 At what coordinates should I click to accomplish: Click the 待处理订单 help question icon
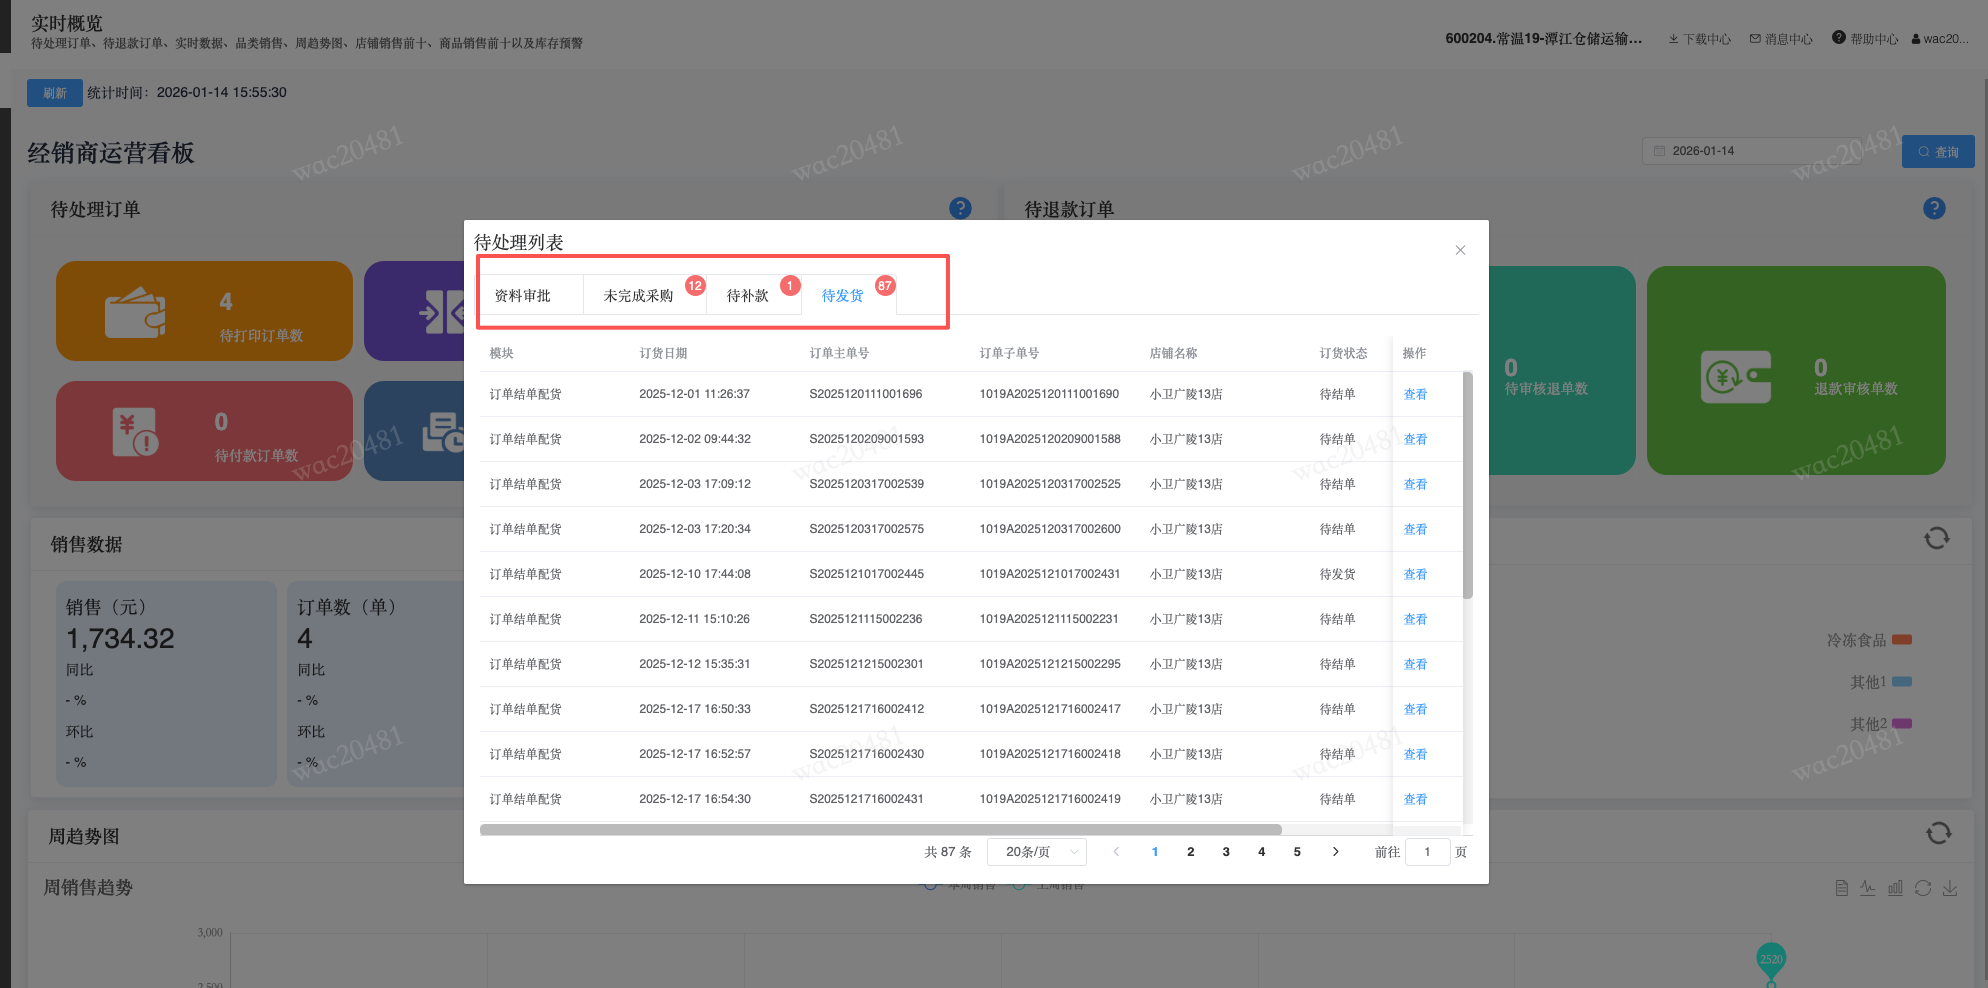pos(960,208)
